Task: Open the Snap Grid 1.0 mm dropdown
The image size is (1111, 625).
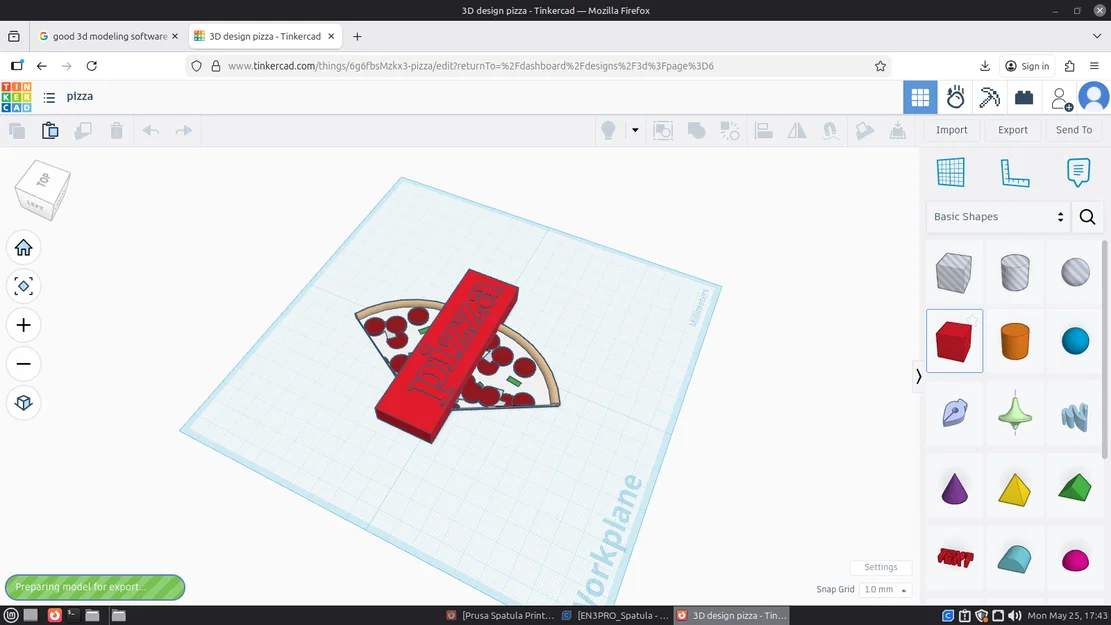Action: (x=884, y=590)
